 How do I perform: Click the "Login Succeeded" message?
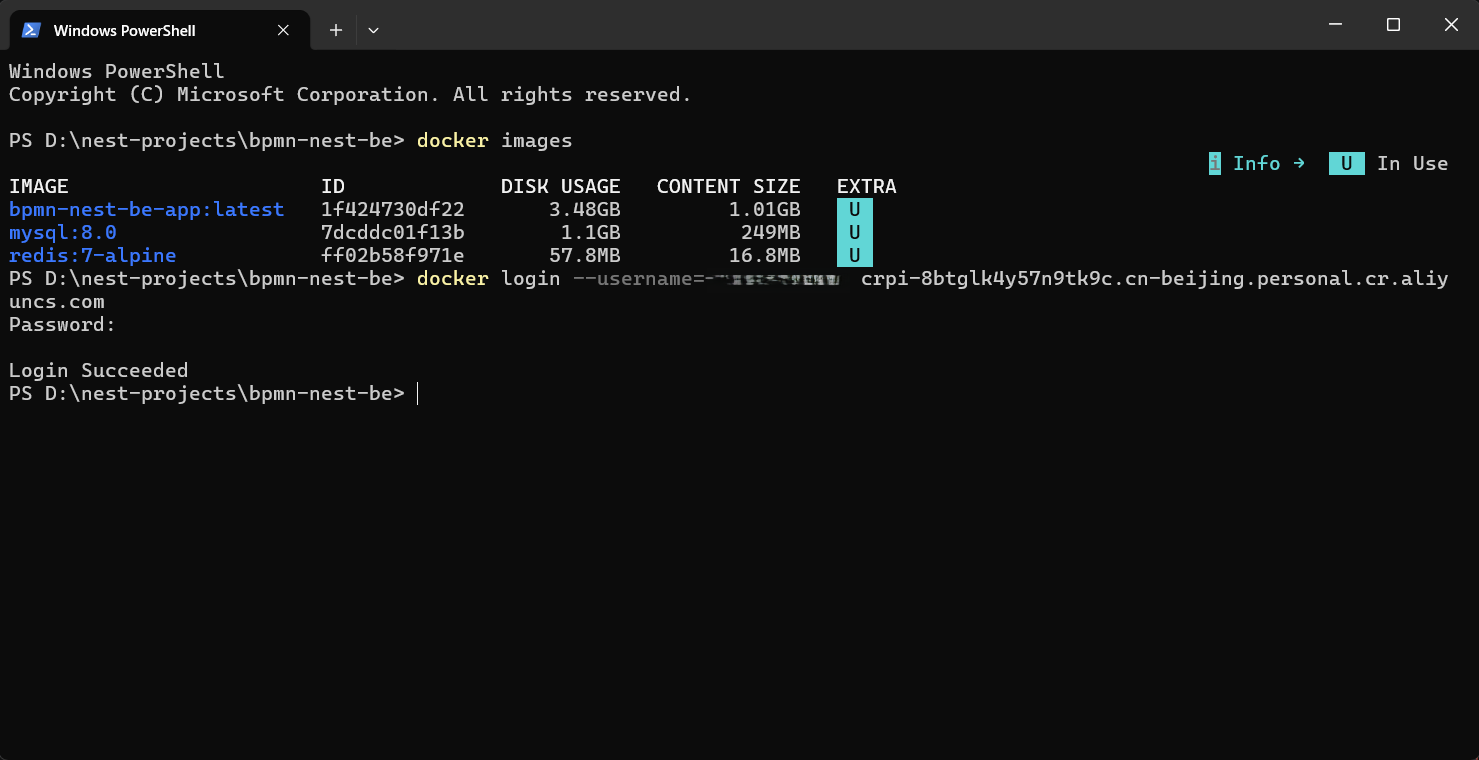coord(99,370)
